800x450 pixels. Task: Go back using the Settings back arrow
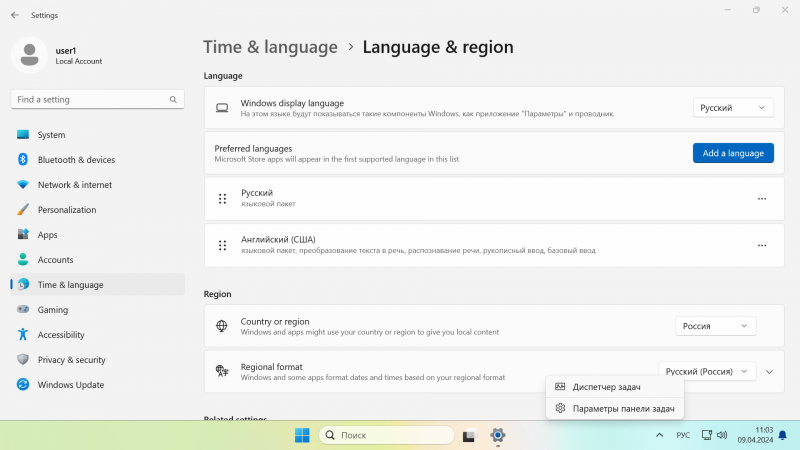click(15, 15)
